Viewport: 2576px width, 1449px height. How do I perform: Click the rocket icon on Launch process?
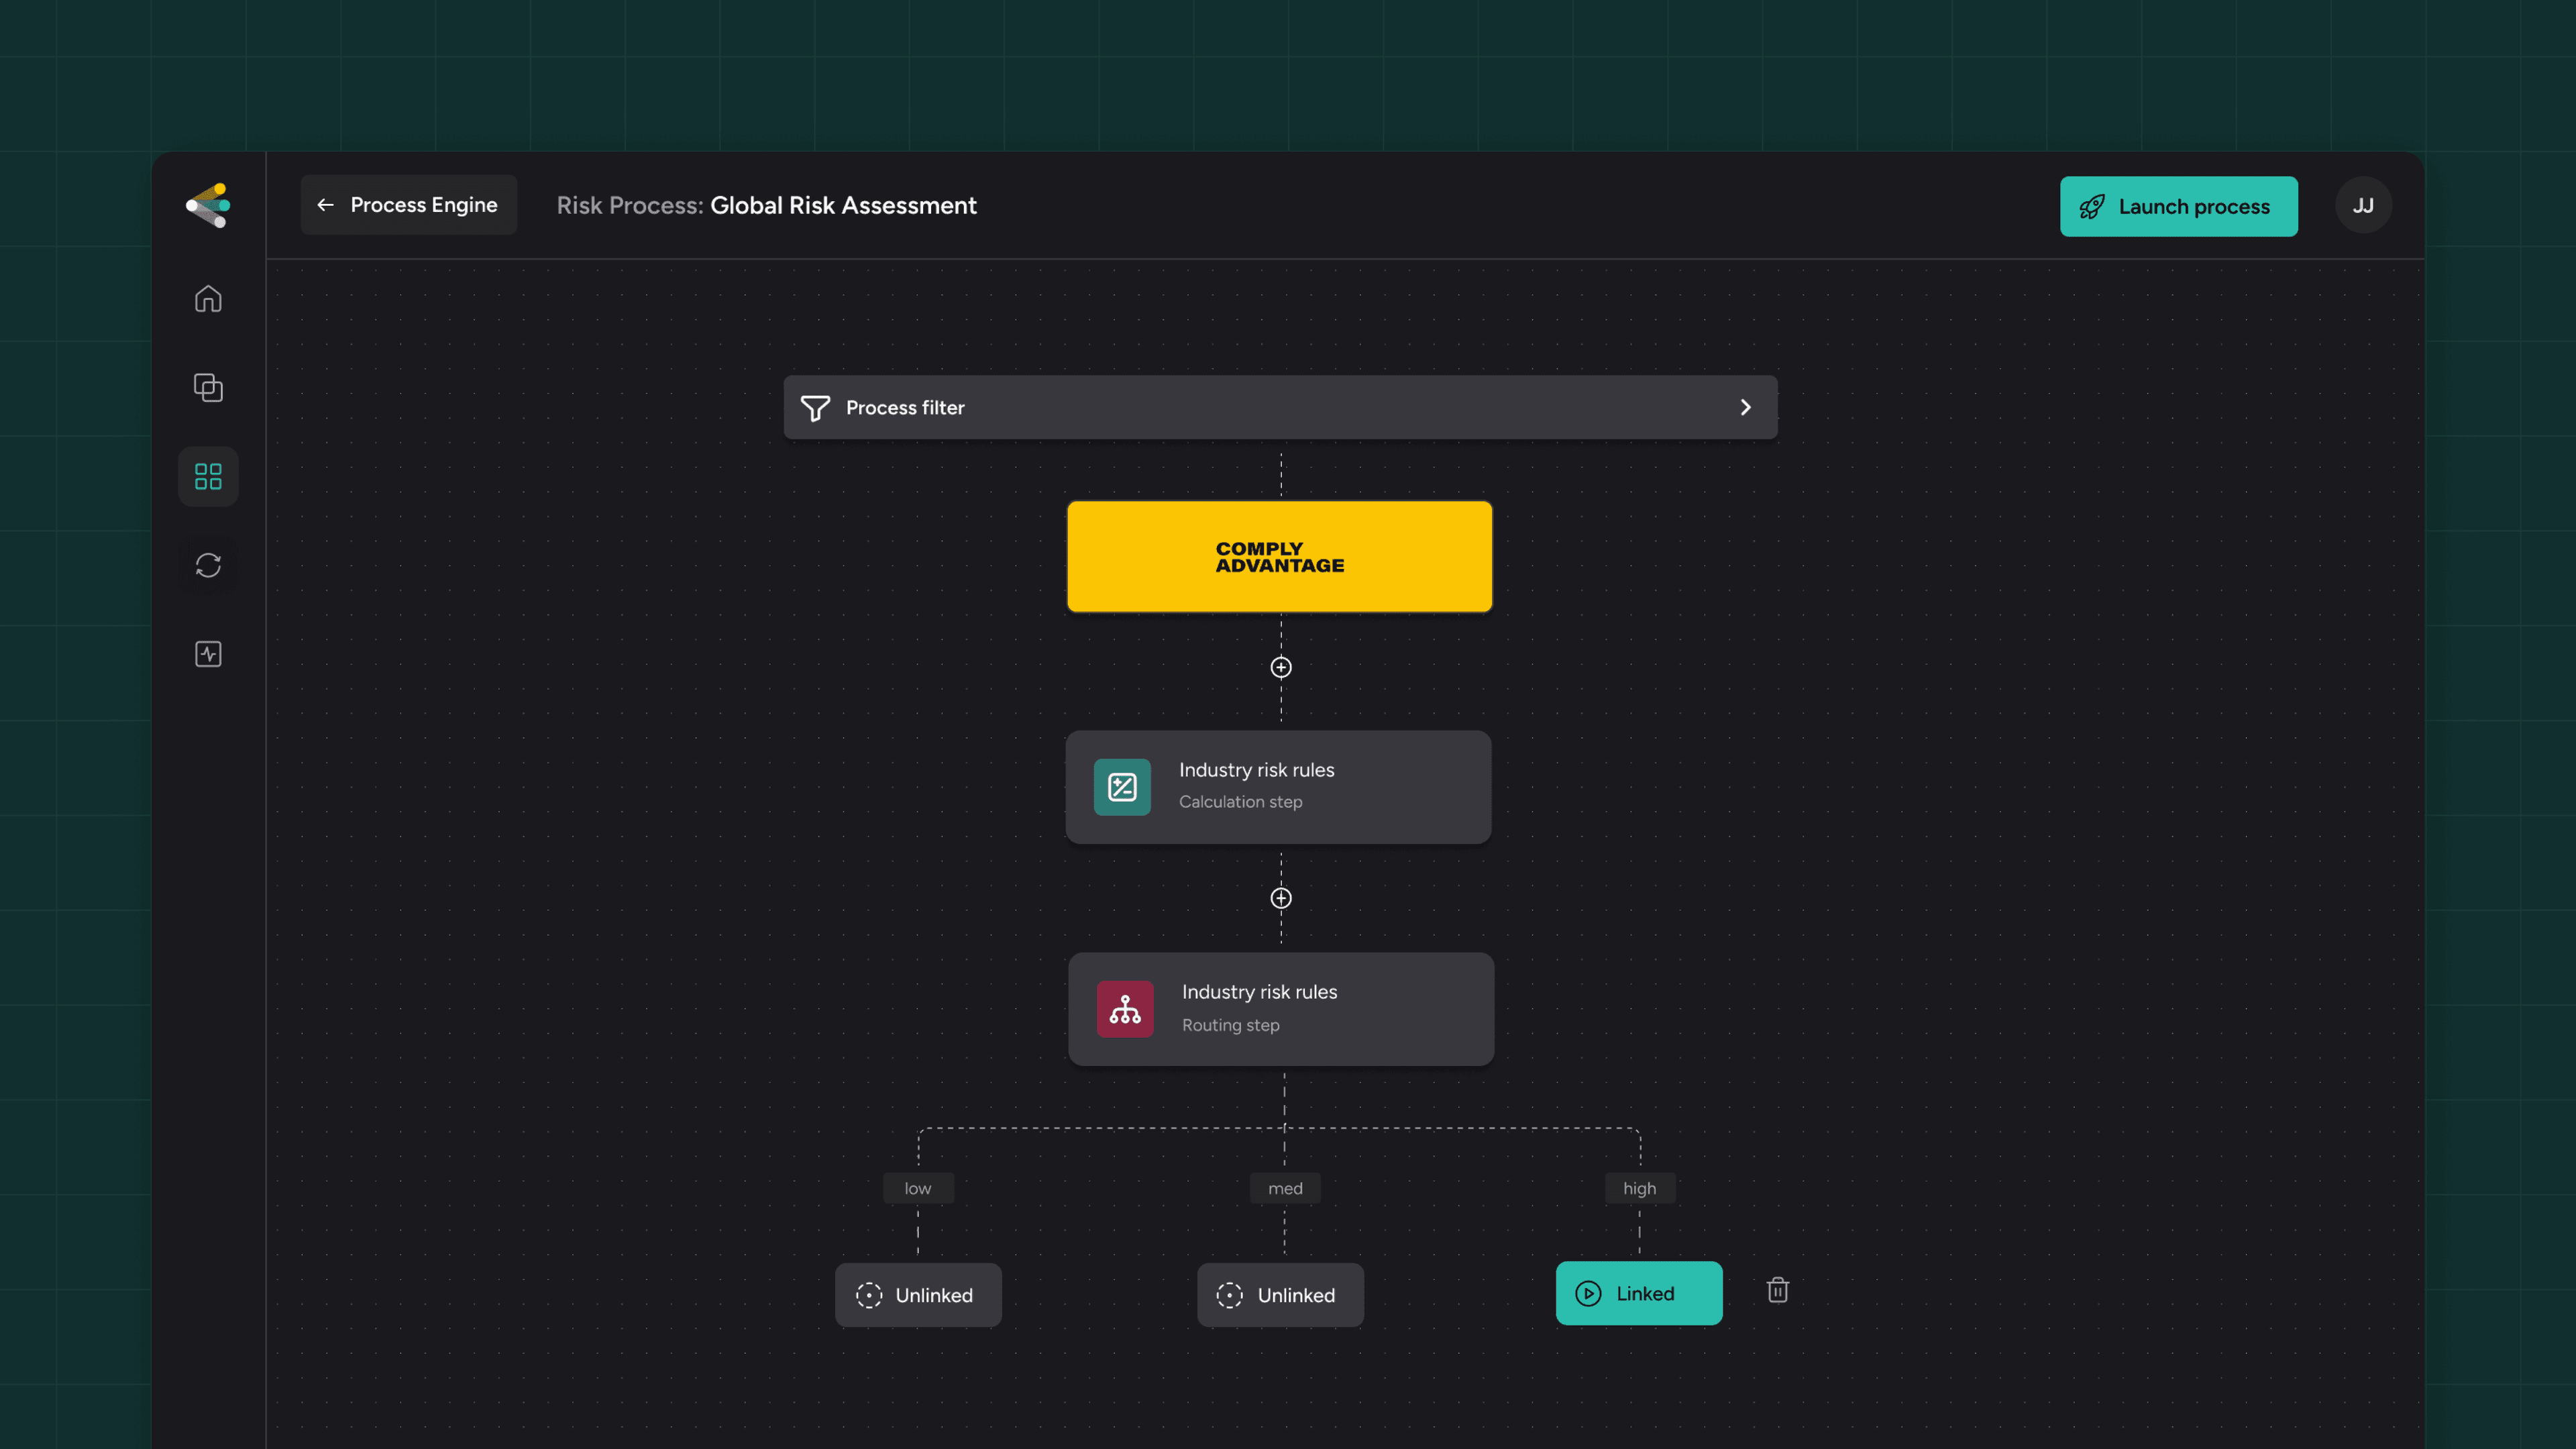[x=2092, y=207]
